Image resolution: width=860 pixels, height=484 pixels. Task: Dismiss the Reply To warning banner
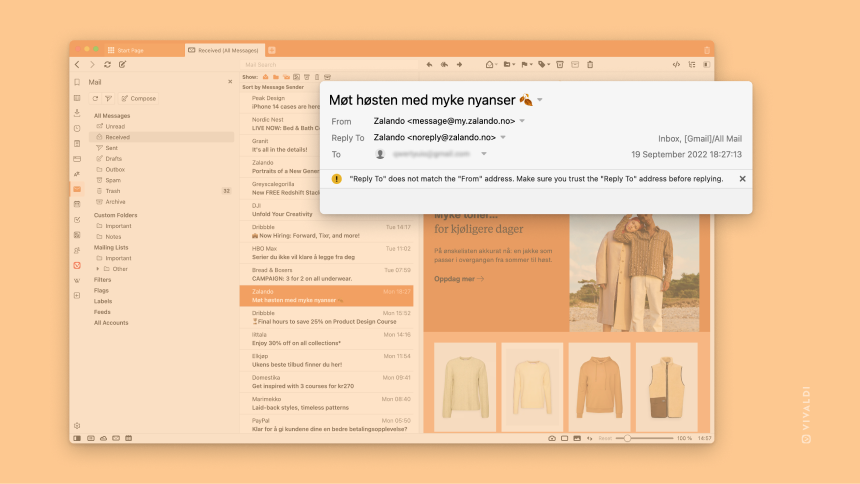742,179
